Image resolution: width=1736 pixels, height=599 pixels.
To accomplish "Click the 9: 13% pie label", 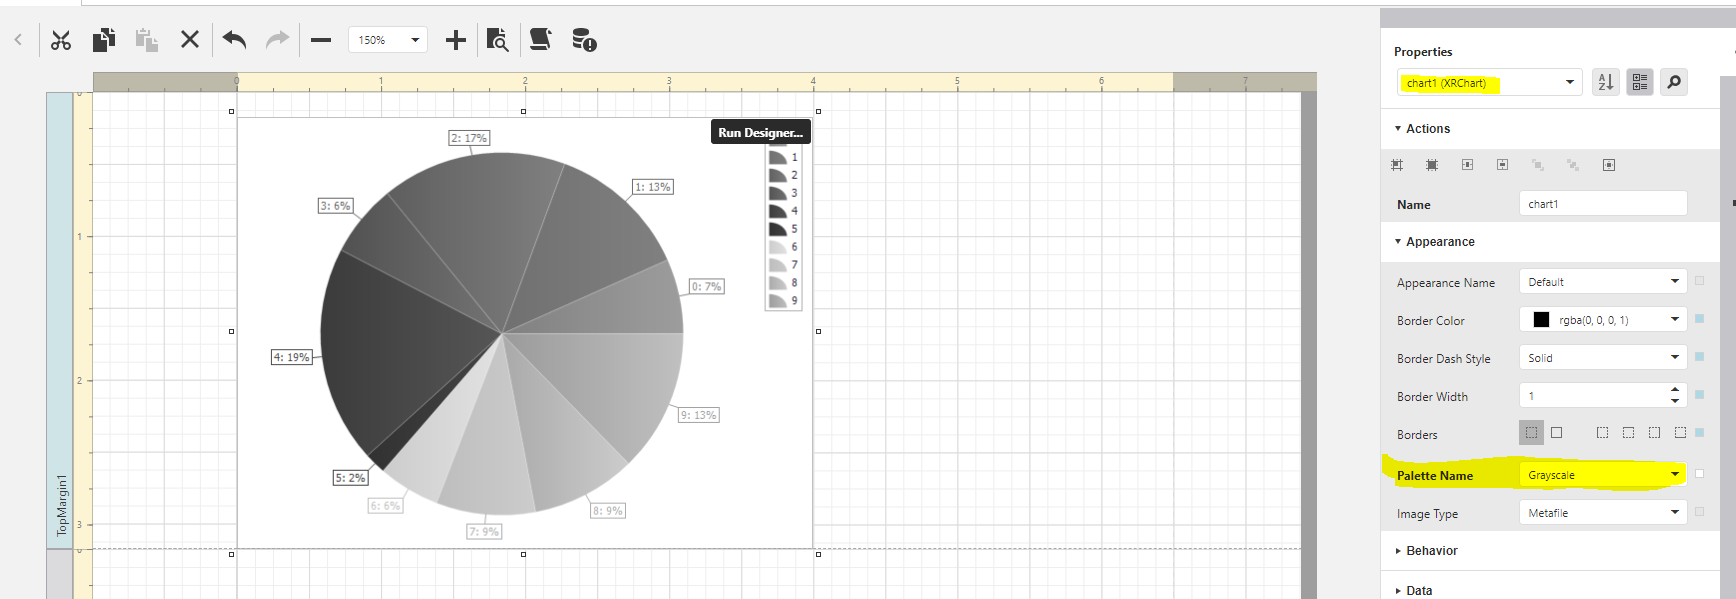I will pyautogui.click(x=698, y=415).
